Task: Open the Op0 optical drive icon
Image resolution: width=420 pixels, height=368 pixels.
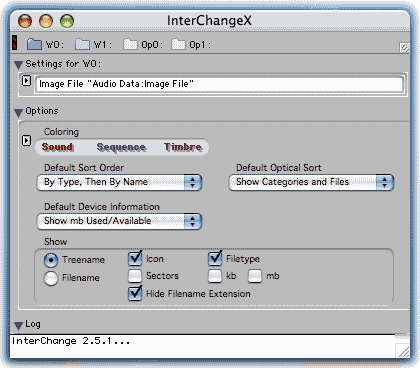Action: (x=130, y=44)
